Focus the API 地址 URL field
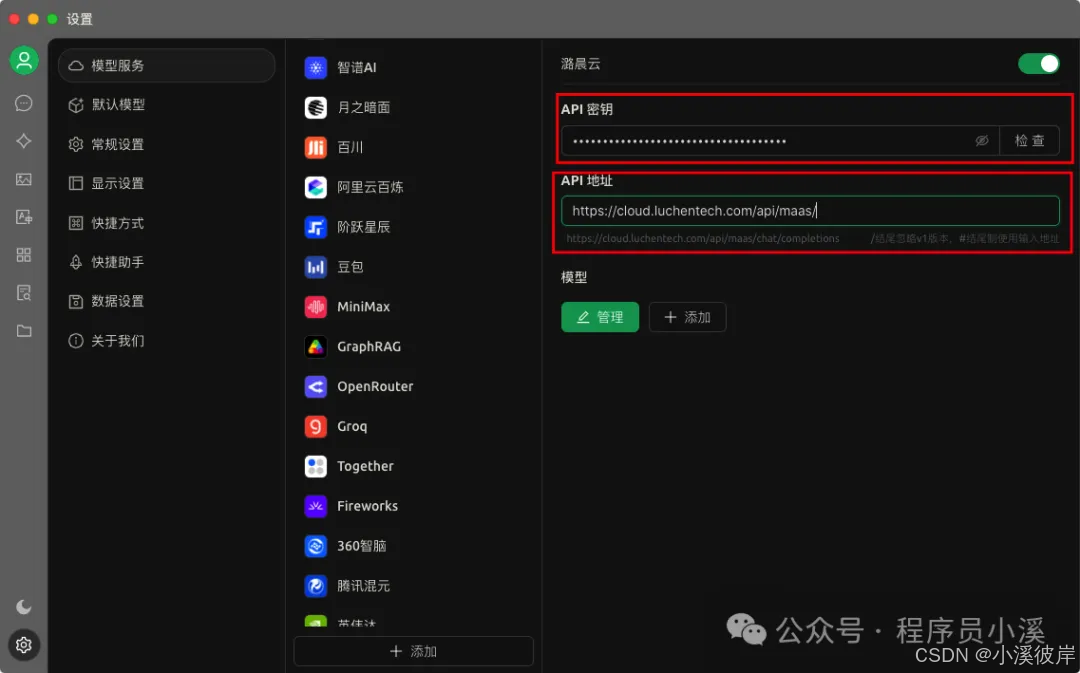 (x=810, y=211)
